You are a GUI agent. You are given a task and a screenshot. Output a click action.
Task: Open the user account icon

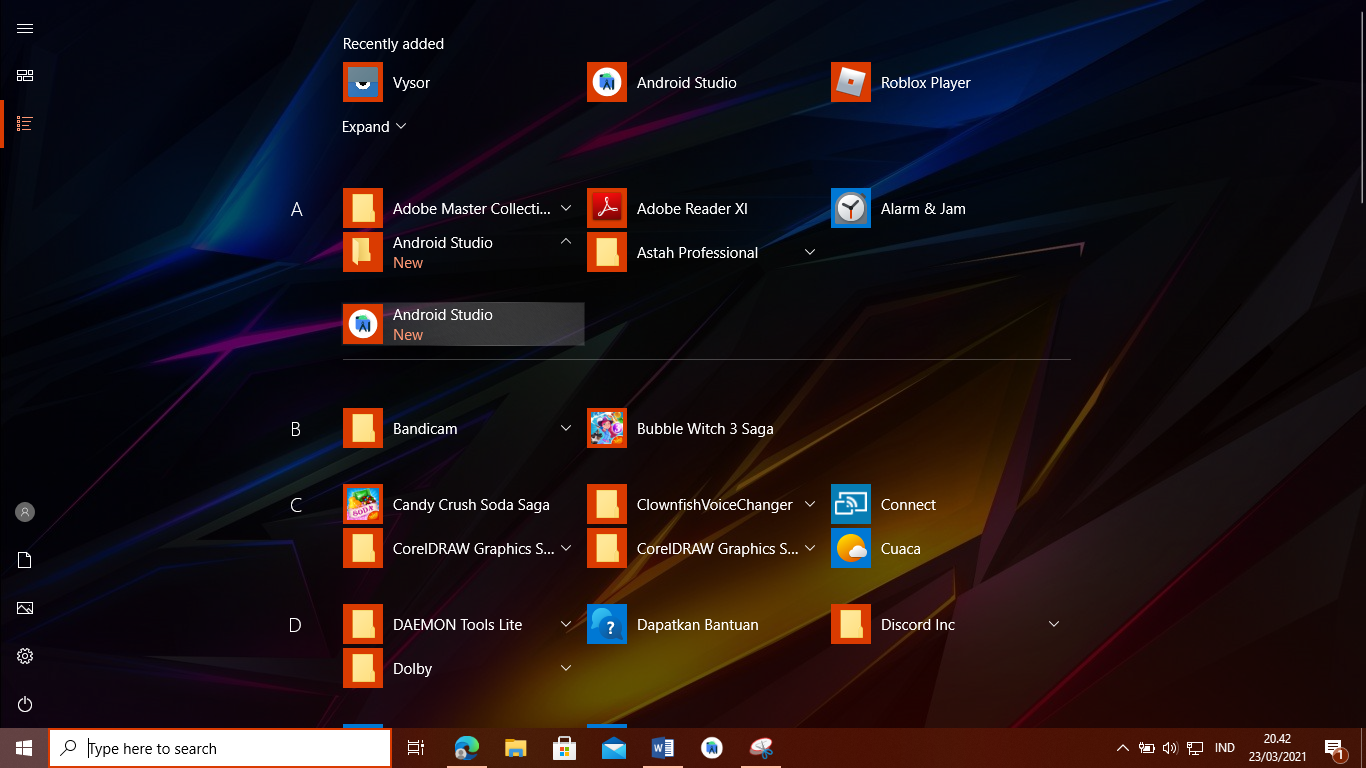tap(25, 512)
